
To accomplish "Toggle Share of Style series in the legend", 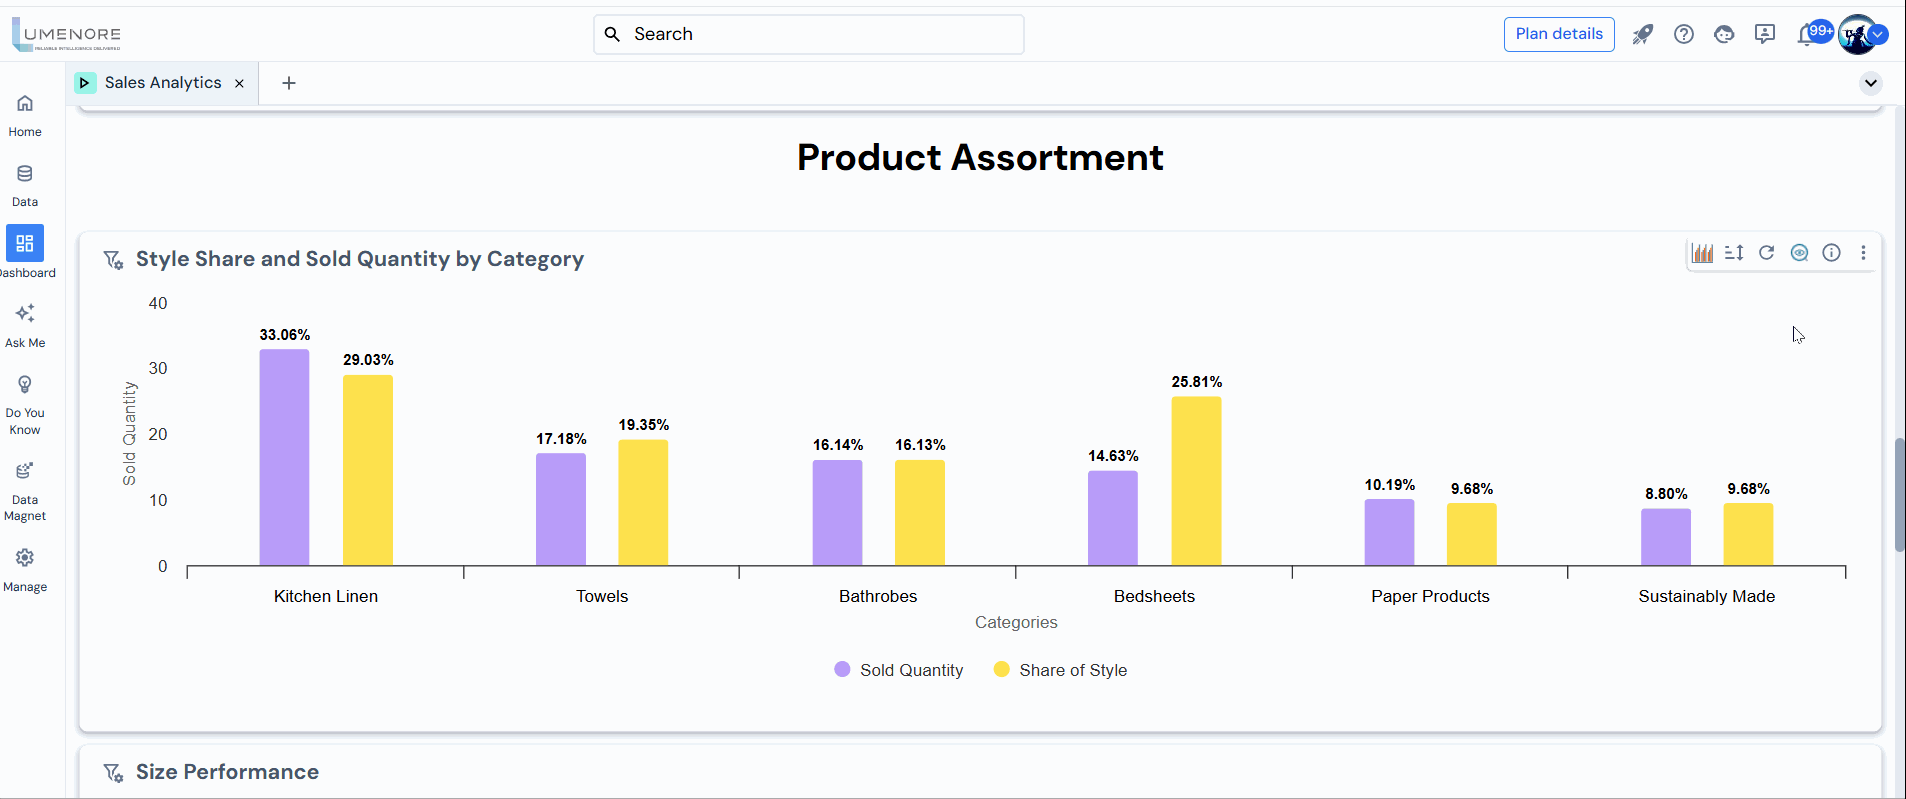I will (x=1060, y=670).
